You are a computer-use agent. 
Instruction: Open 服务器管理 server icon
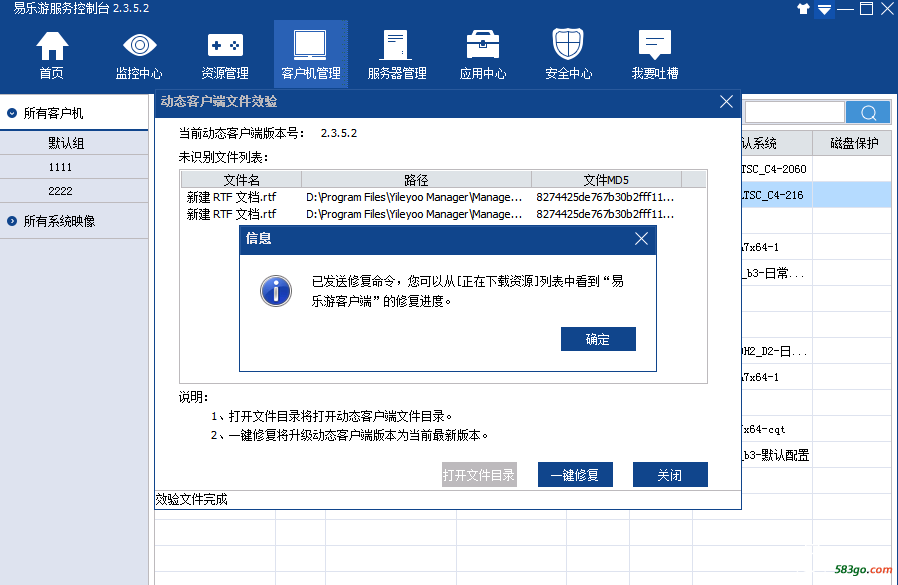click(397, 55)
